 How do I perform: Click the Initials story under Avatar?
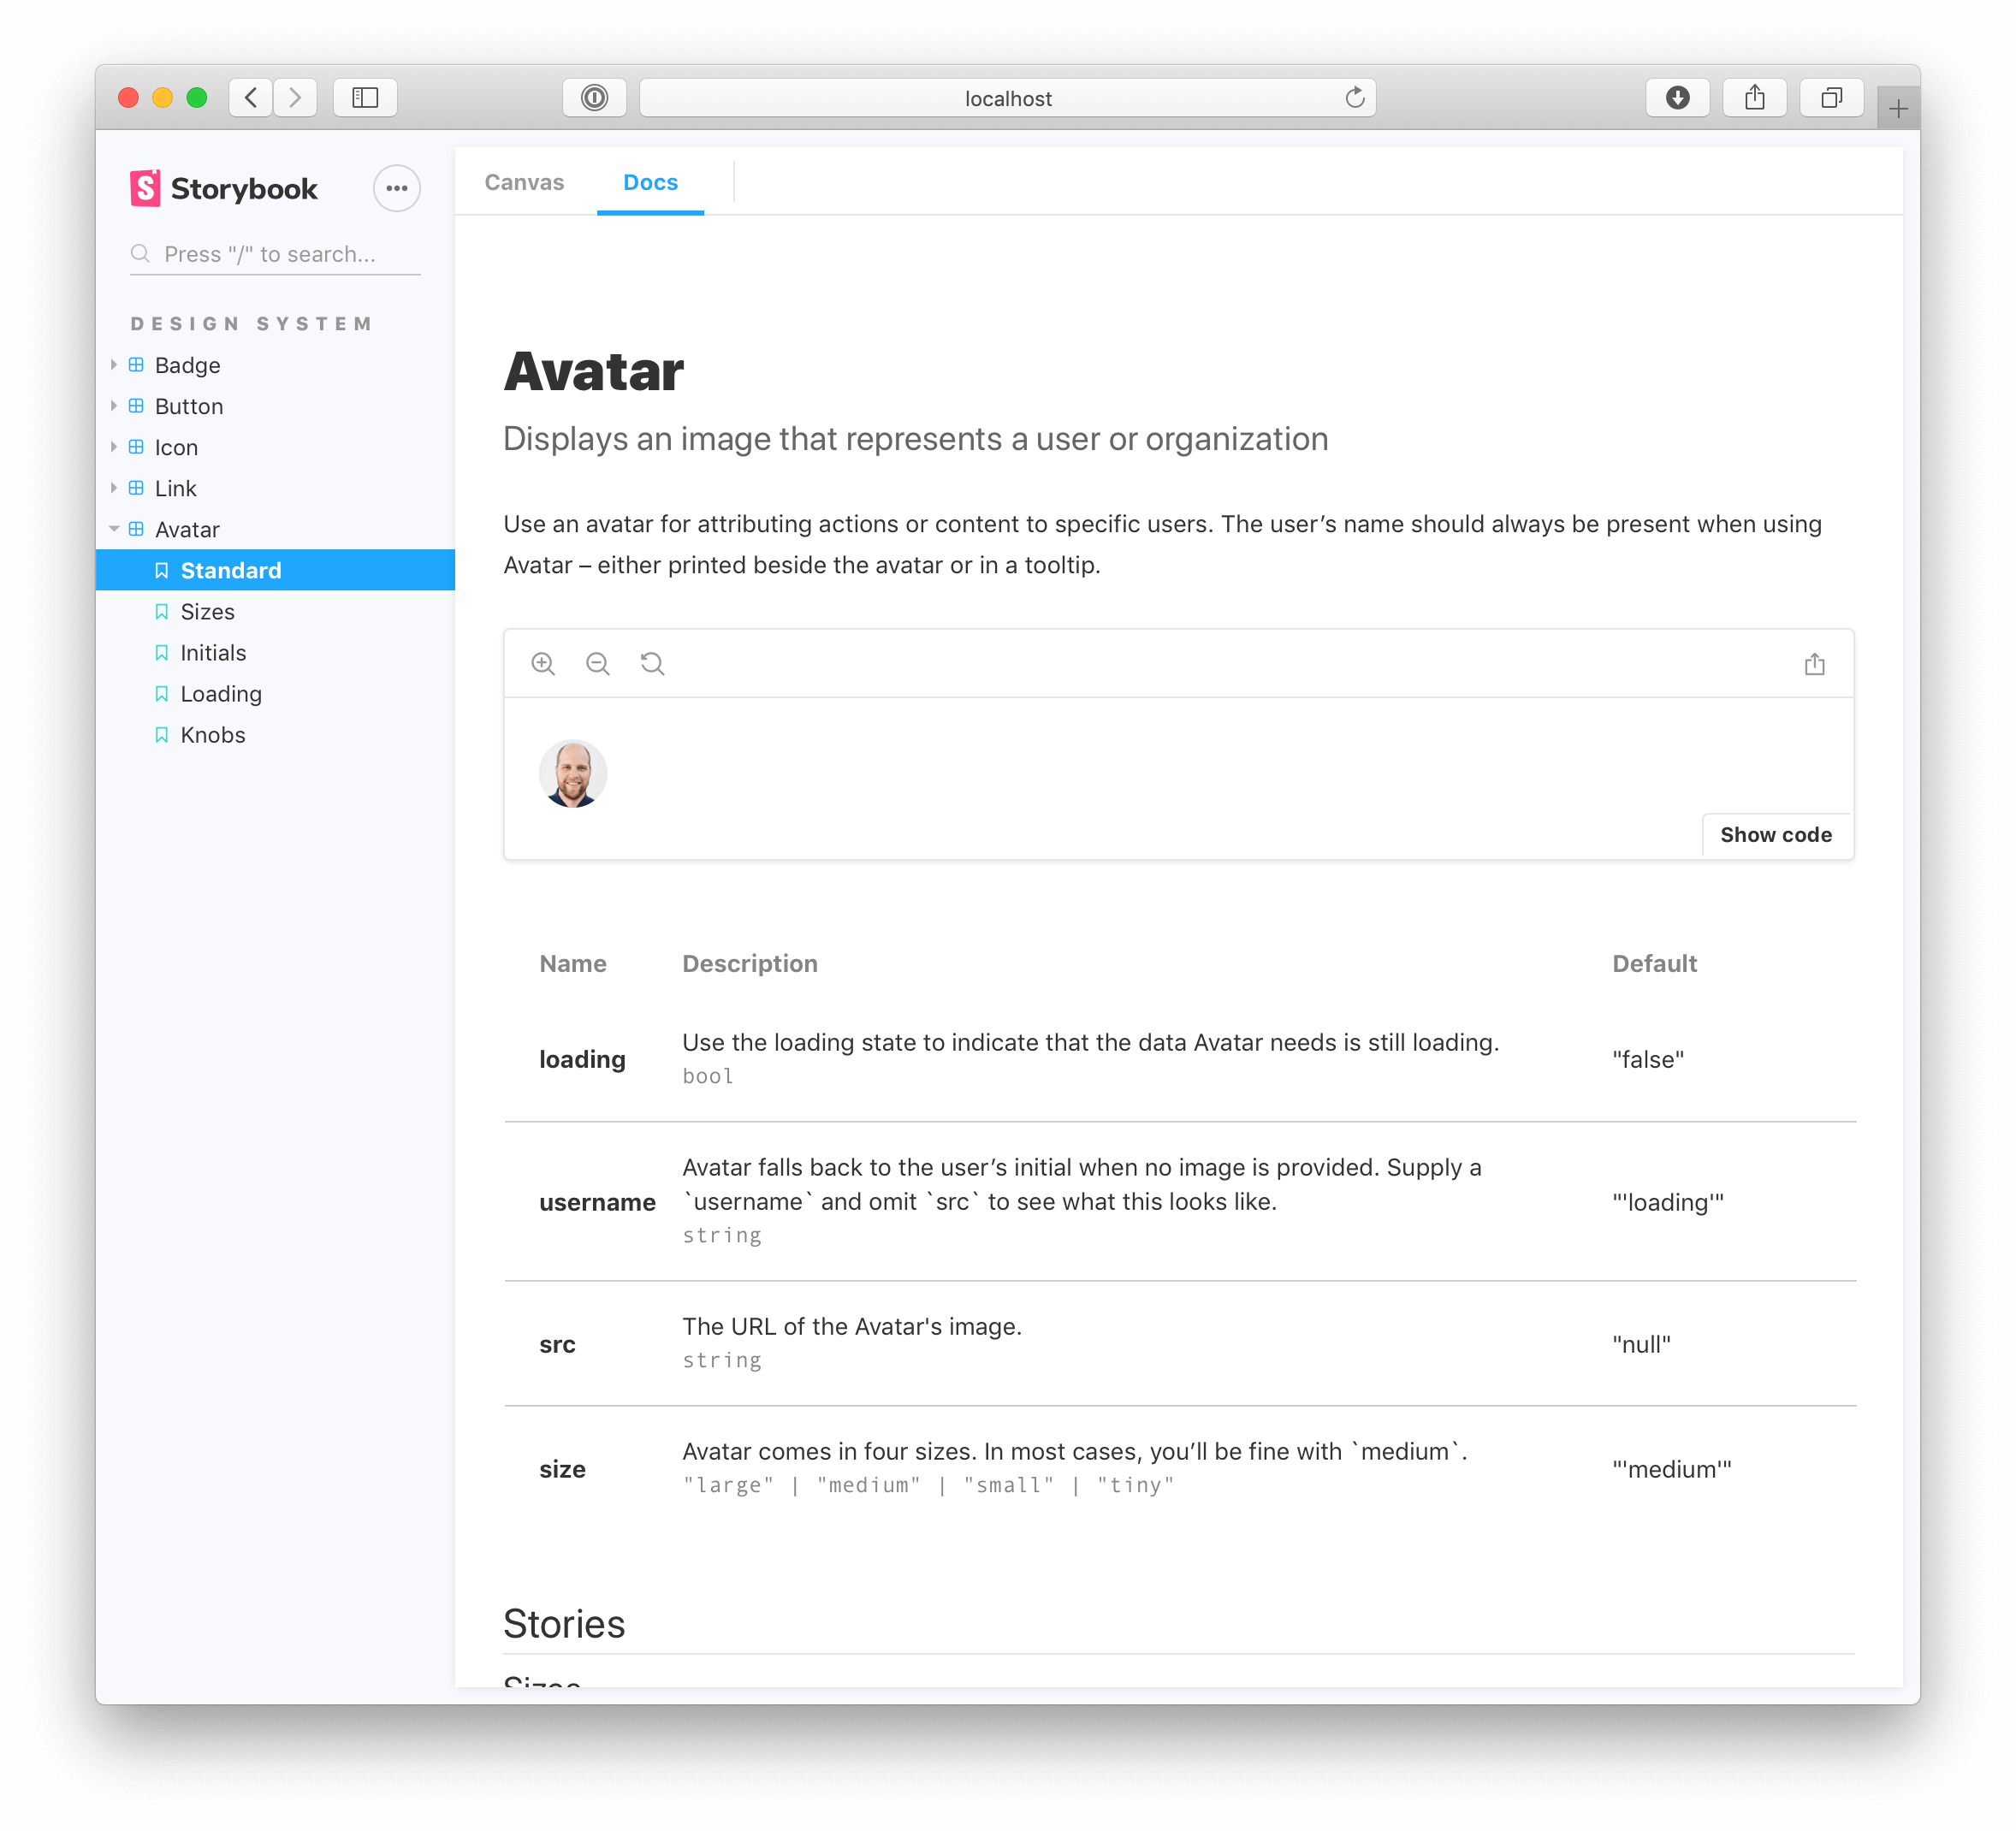click(x=214, y=651)
